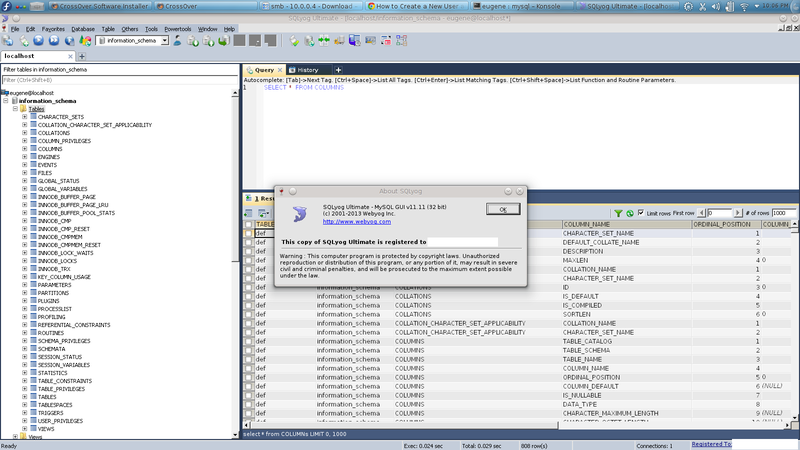Toggle the Limit rows checkbox
Screen dimensions: 800x450
[641, 213]
